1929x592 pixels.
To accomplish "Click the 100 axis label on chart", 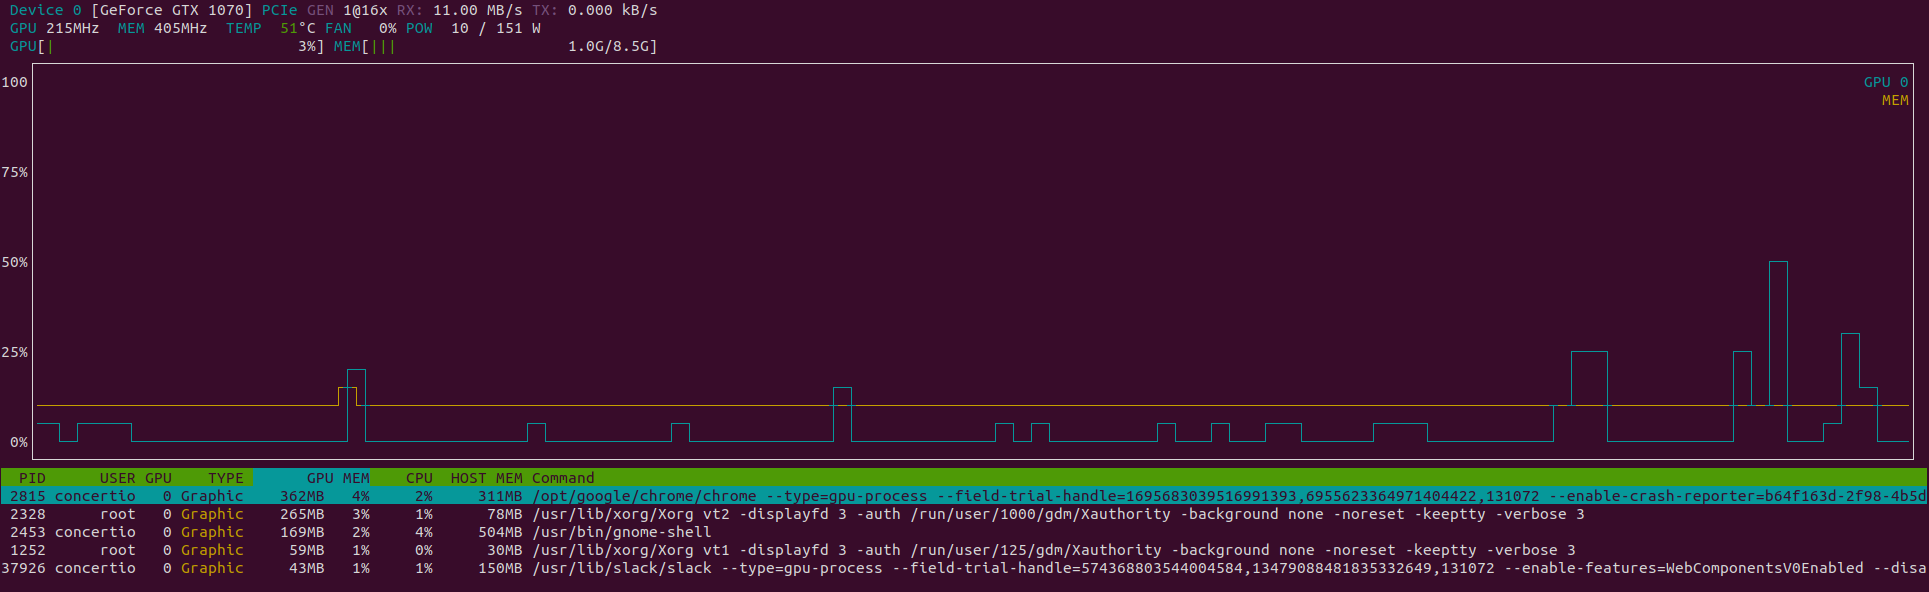I will (14, 82).
